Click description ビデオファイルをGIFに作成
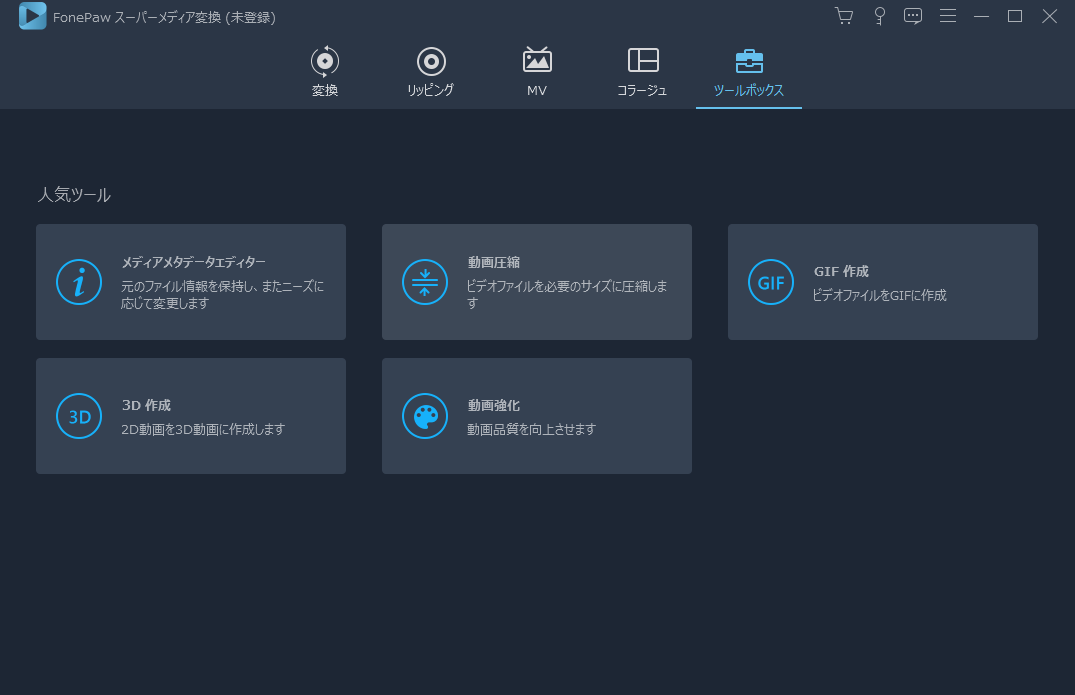The width and height of the screenshot is (1075, 695). 880,295
